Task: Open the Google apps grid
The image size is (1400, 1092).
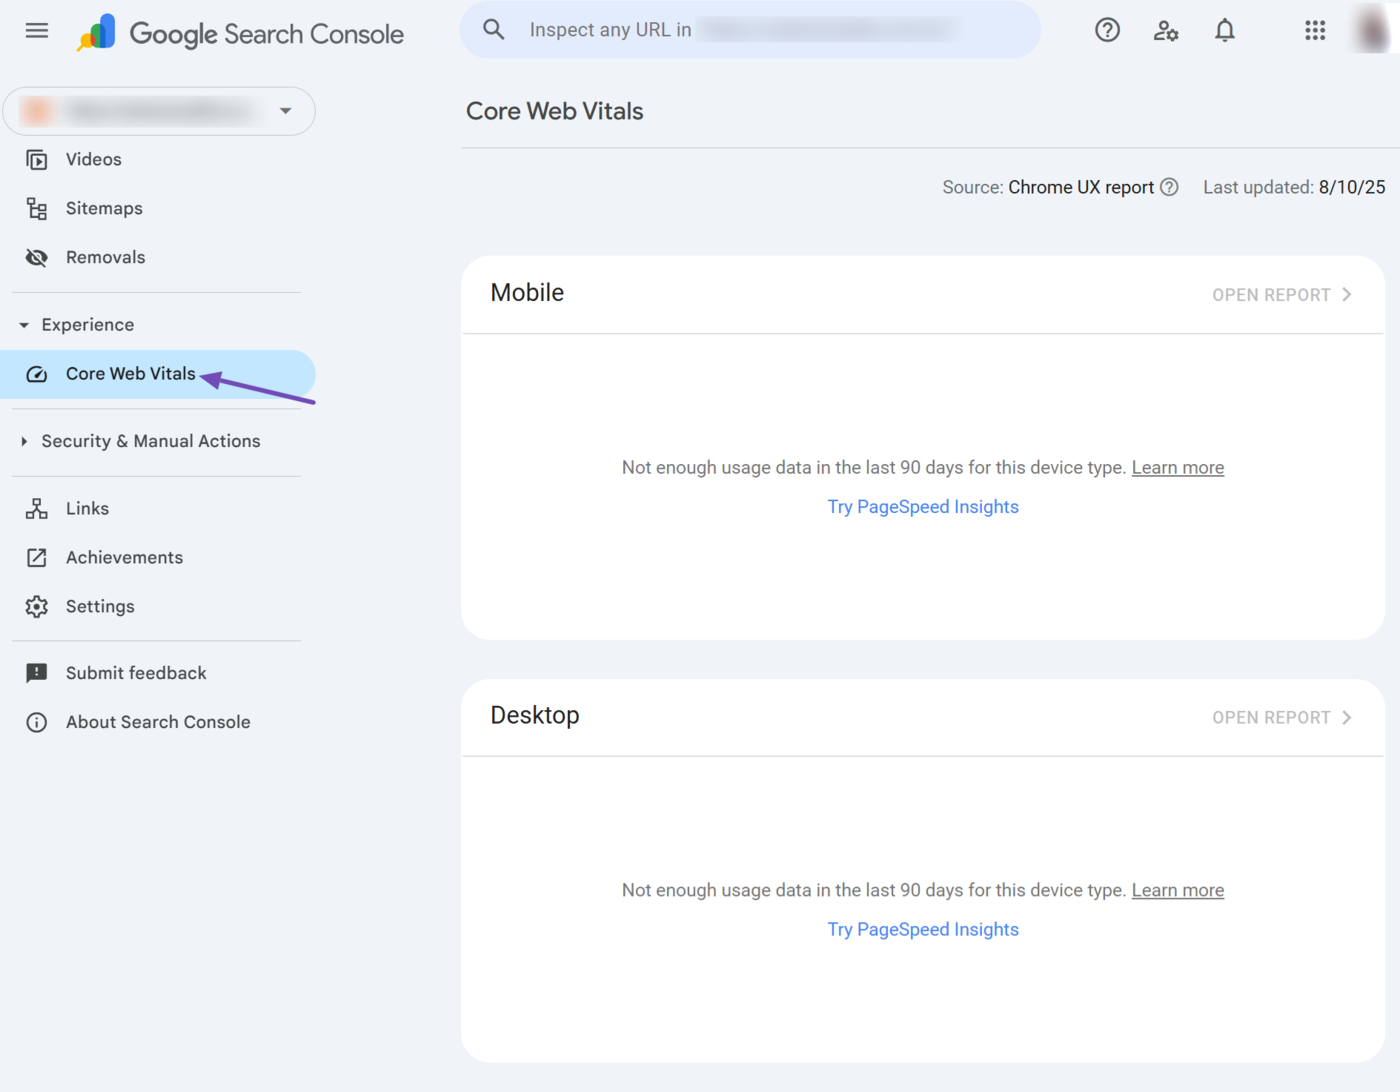Action: [x=1315, y=31]
